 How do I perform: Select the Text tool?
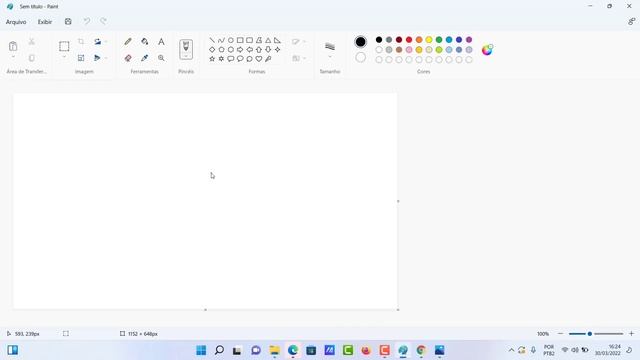(x=161, y=42)
